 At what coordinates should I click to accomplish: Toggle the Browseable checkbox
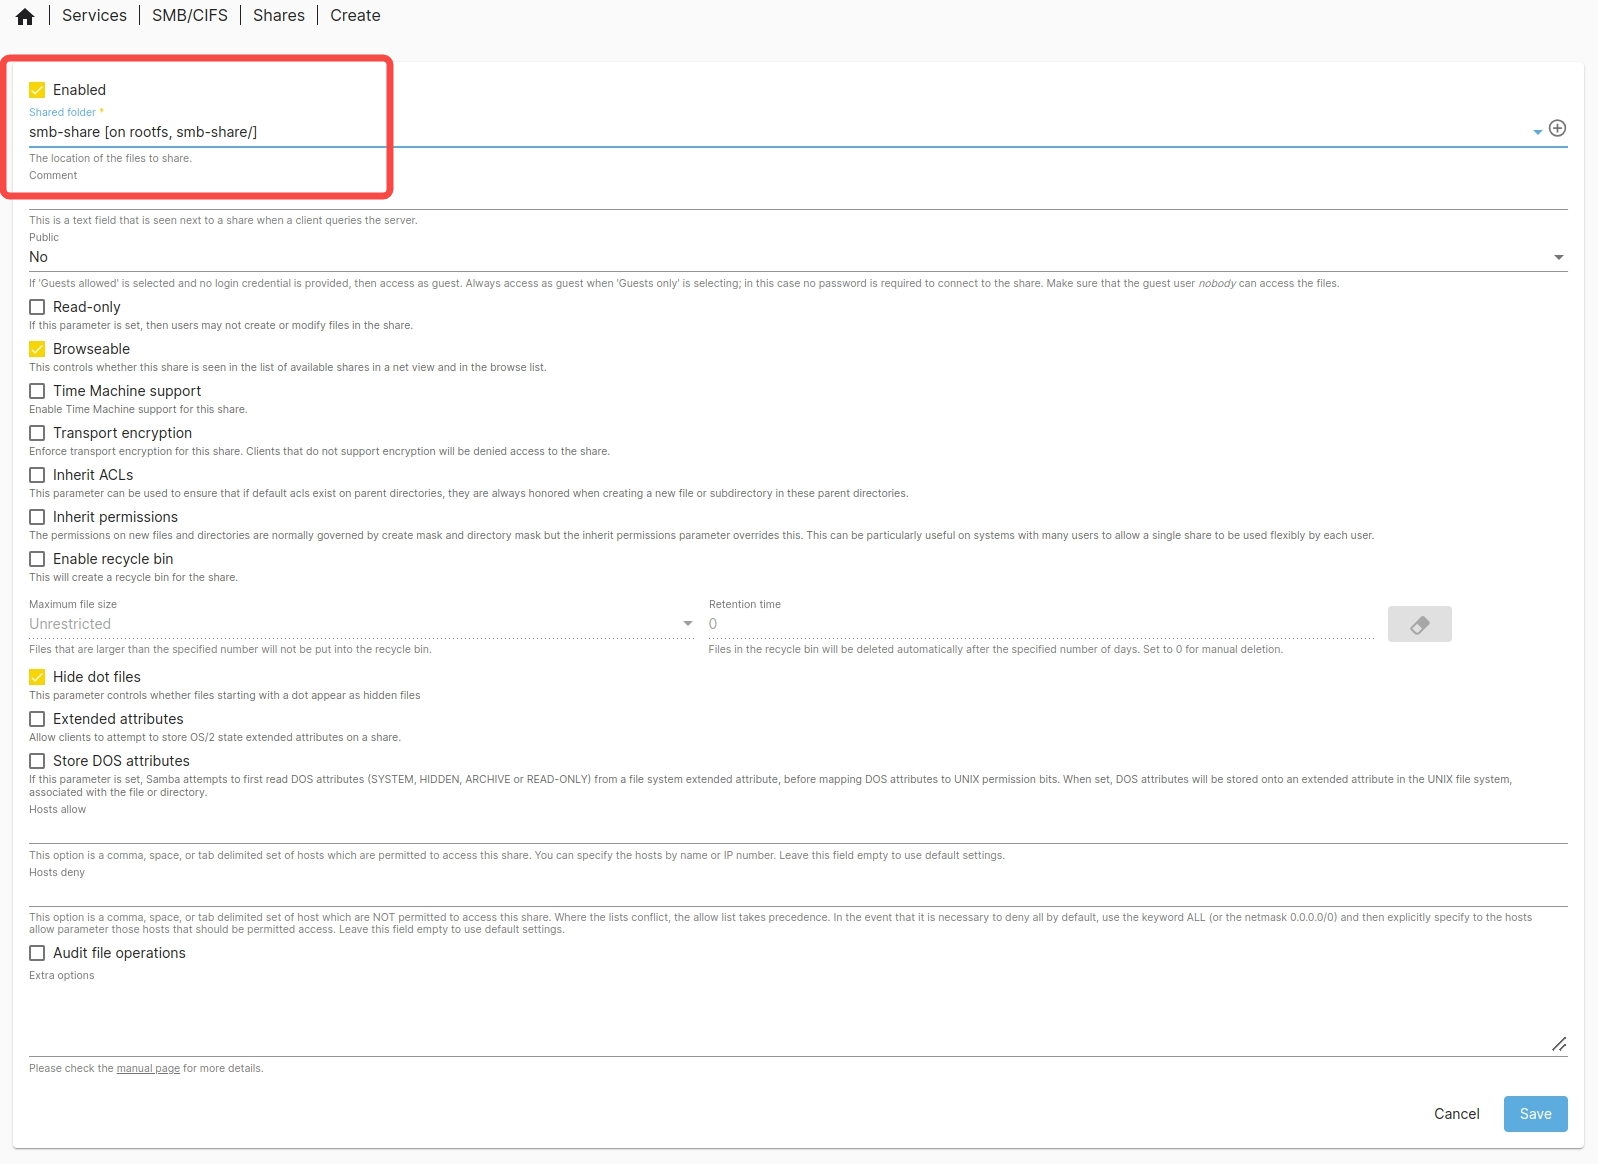coord(37,349)
